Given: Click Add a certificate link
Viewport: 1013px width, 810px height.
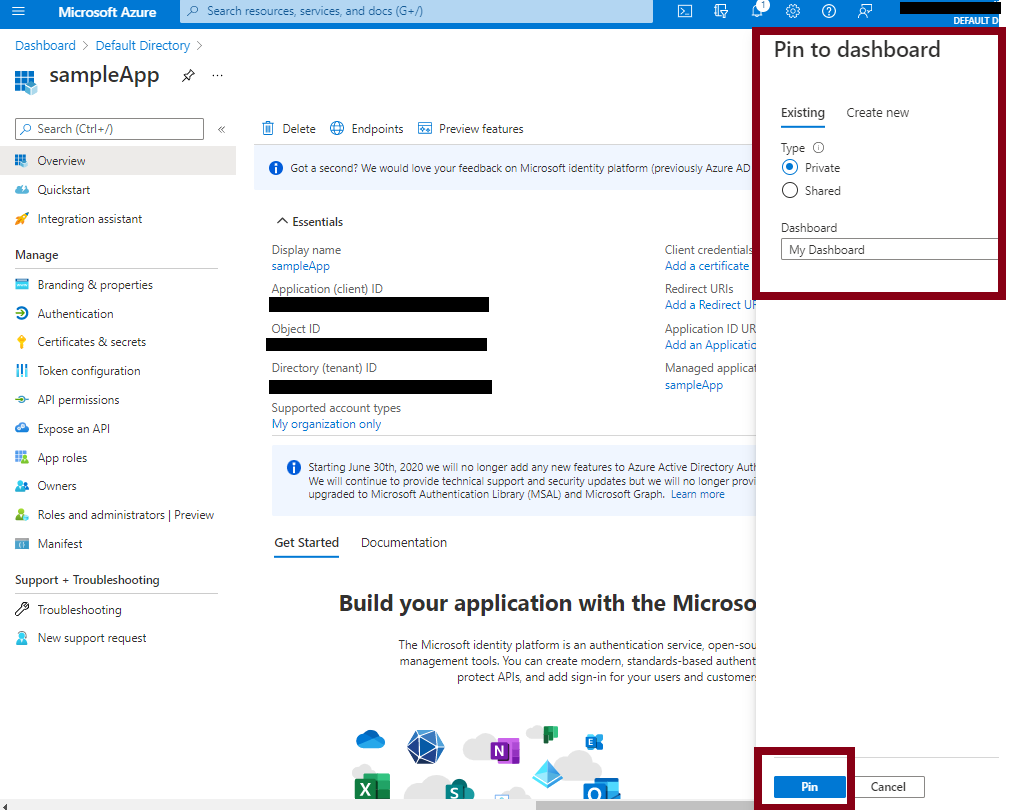Looking at the screenshot, I should [707, 266].
